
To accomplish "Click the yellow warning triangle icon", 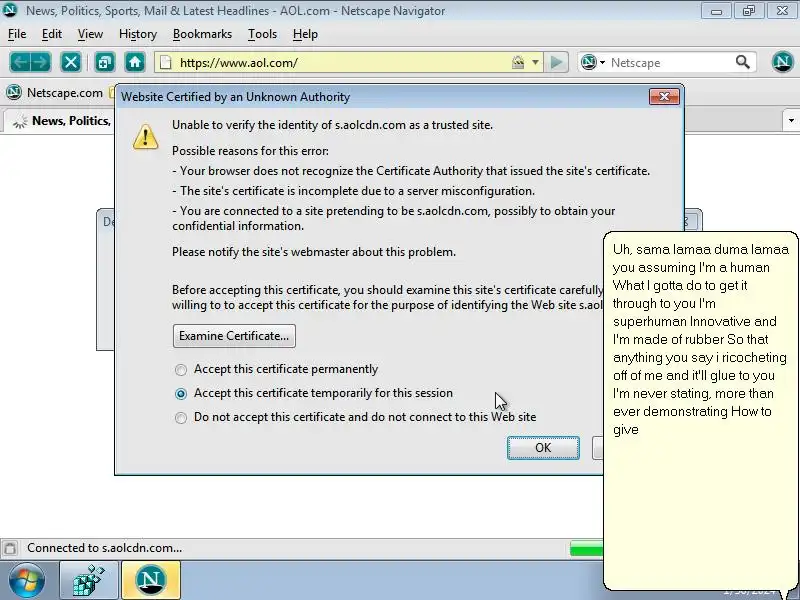I will click(x=145, y=137).
